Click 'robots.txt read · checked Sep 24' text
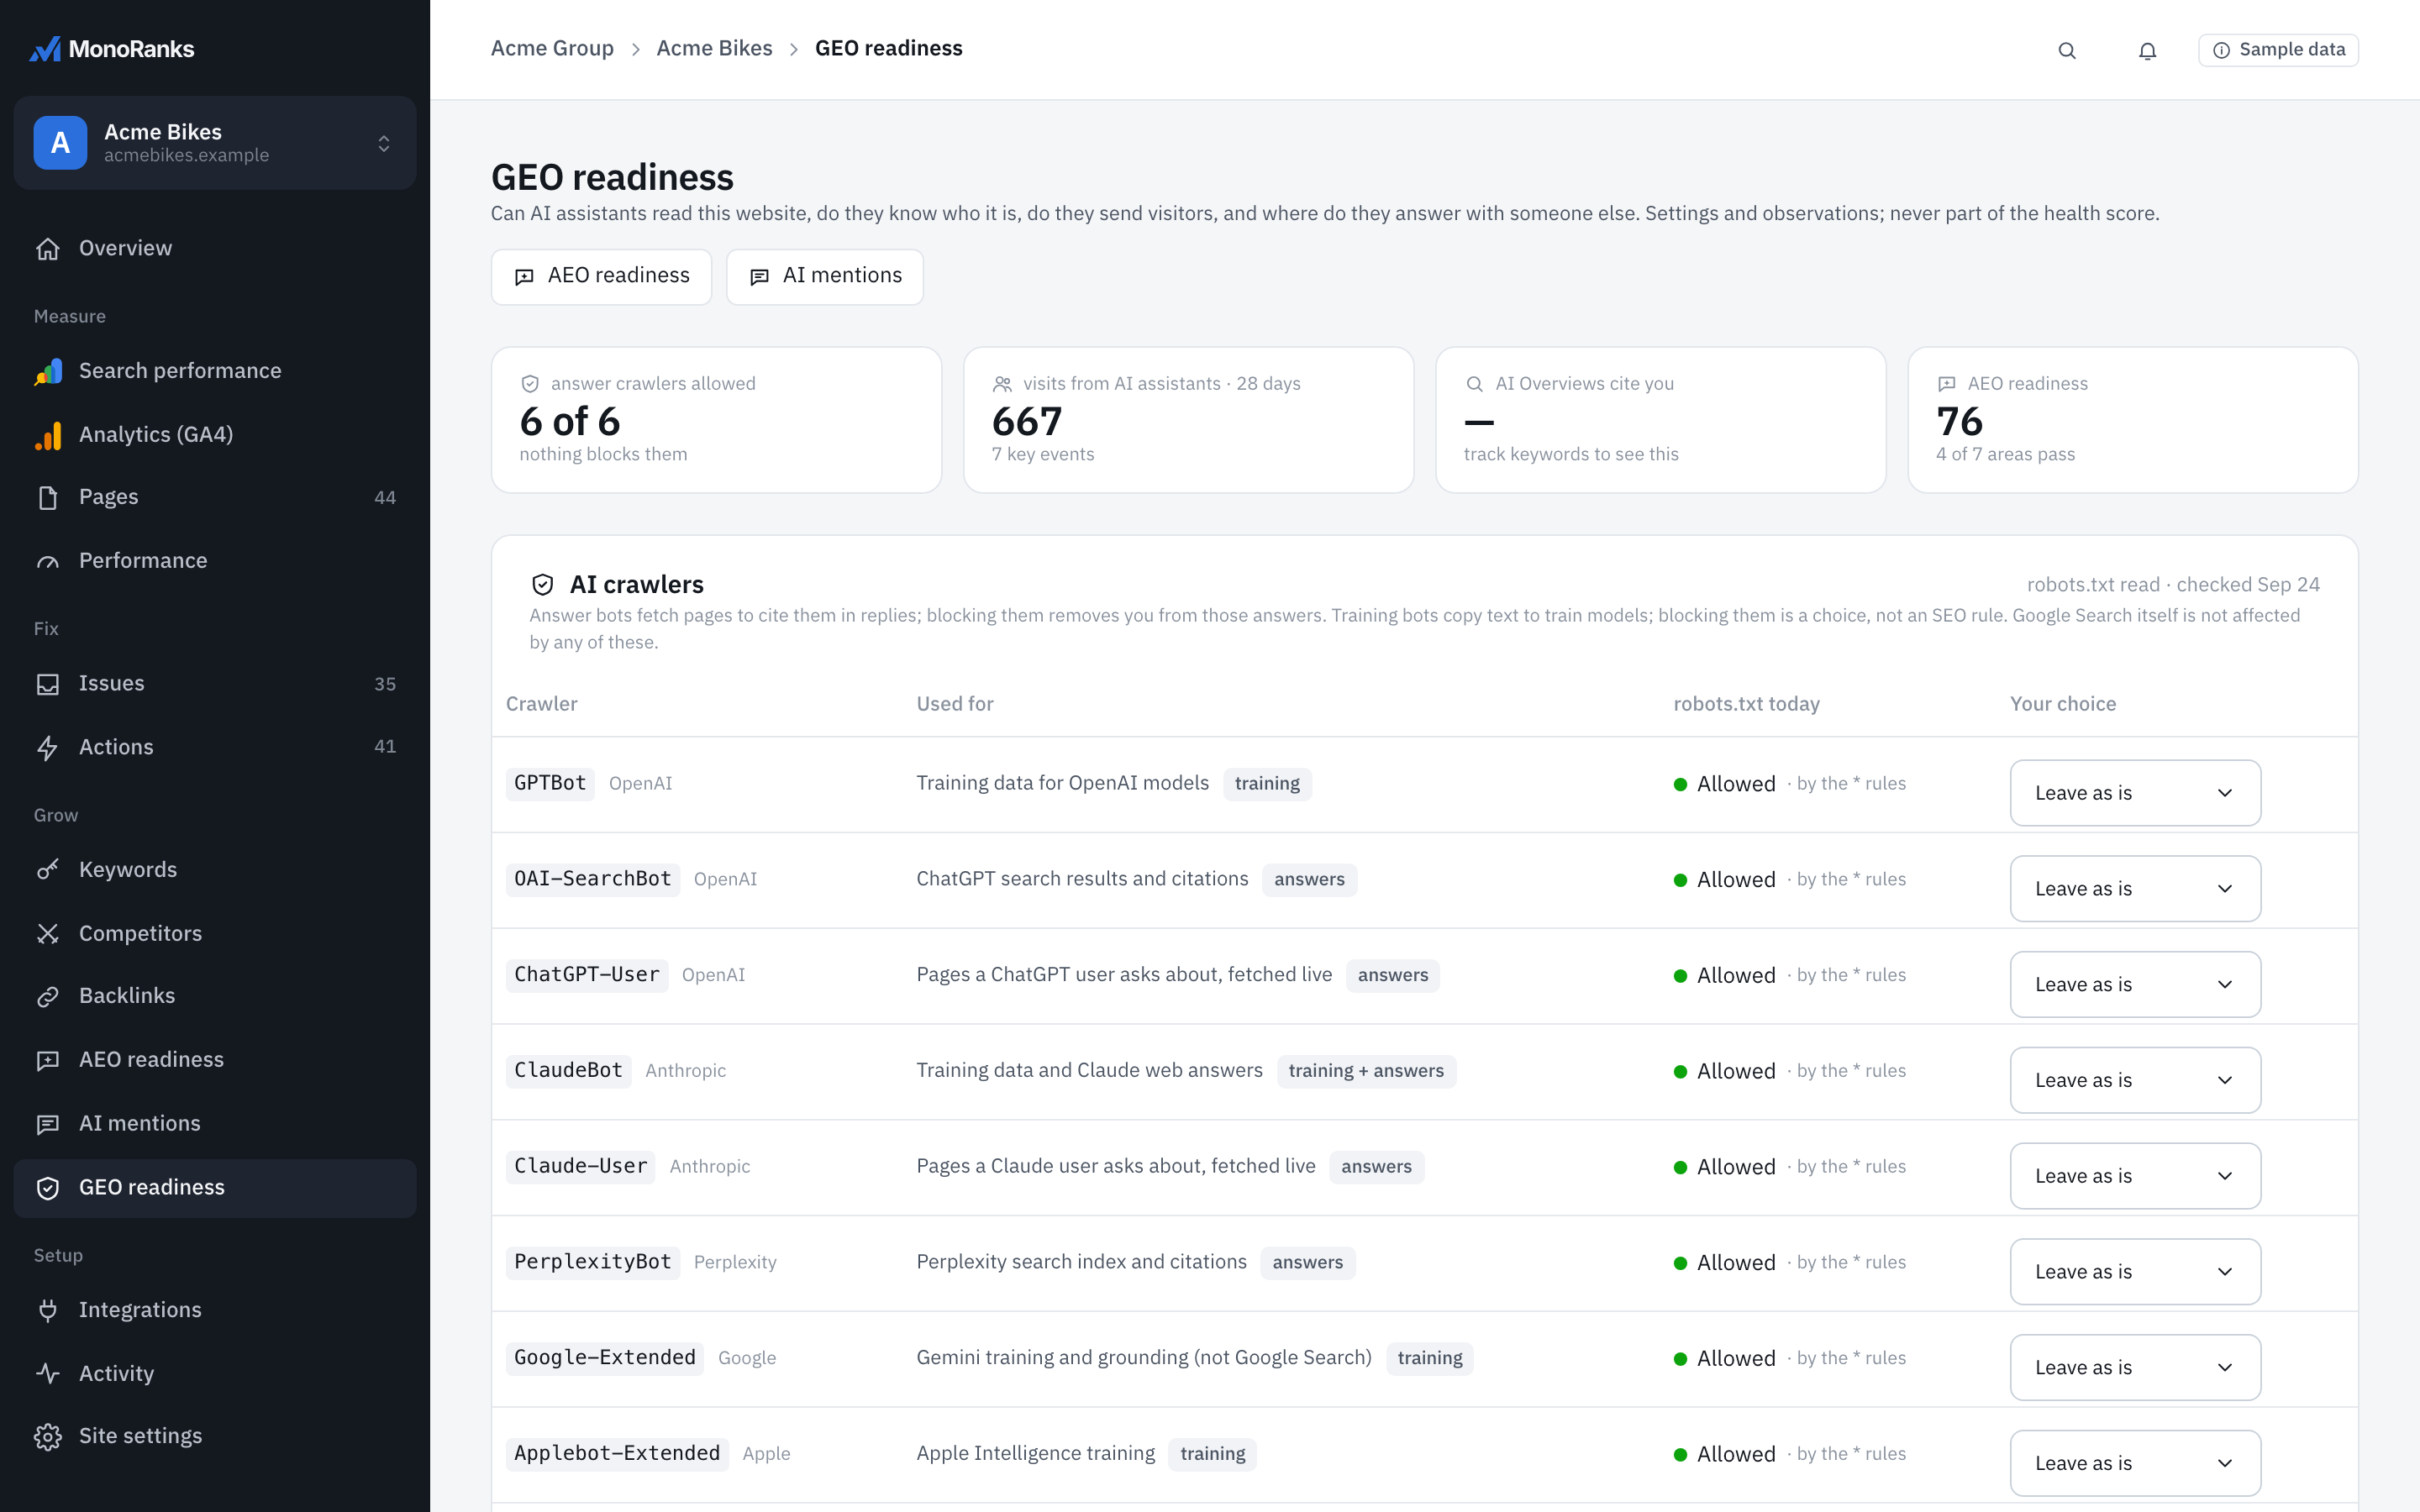Image resolution: width=2420 pixels, height=1512 pixels. coord(2173,585)
